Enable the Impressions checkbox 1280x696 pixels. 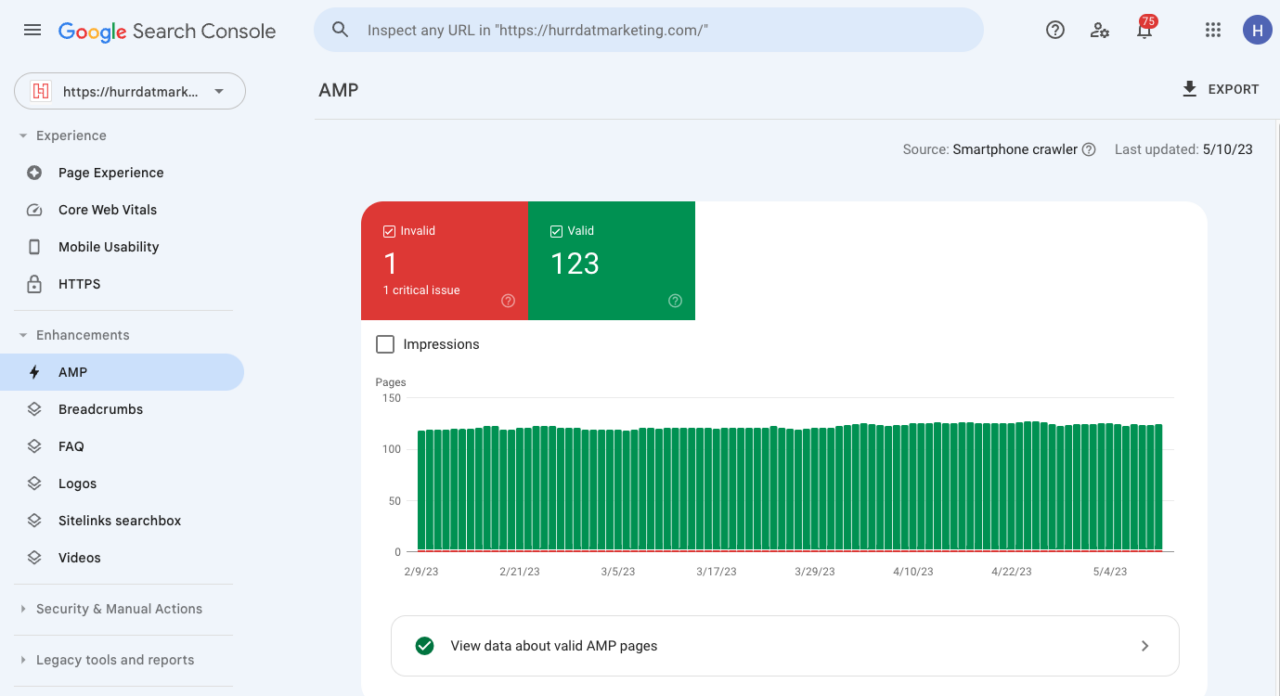[385, 344]
